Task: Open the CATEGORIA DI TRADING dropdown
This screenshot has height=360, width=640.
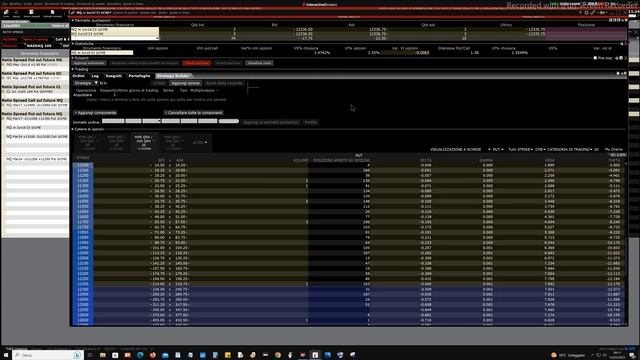Action: [x=570, y=149]
